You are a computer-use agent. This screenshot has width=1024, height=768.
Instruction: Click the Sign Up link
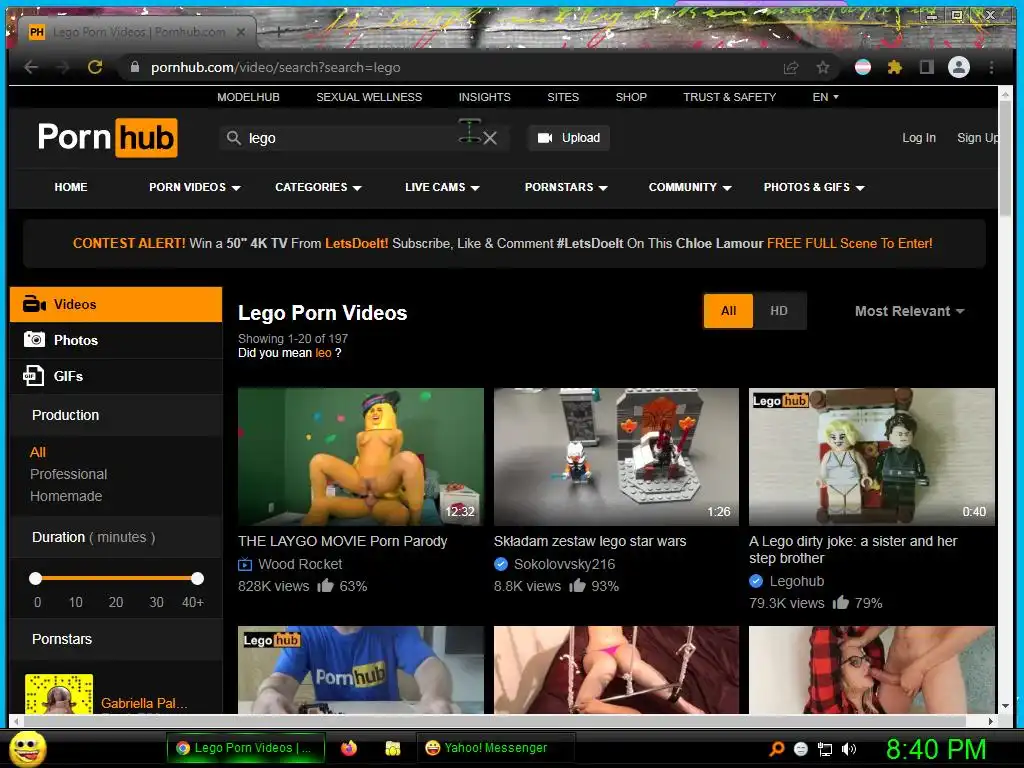(978, 138)
